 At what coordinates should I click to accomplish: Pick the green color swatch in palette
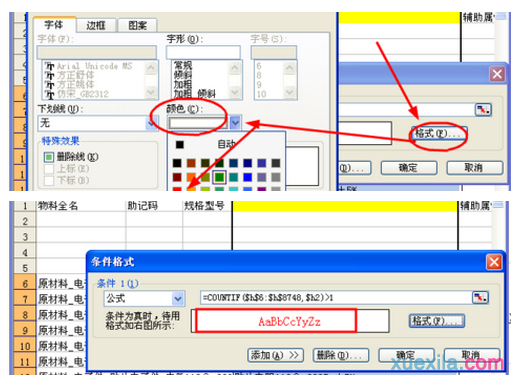pyautogui.click(x=219, y=177)
